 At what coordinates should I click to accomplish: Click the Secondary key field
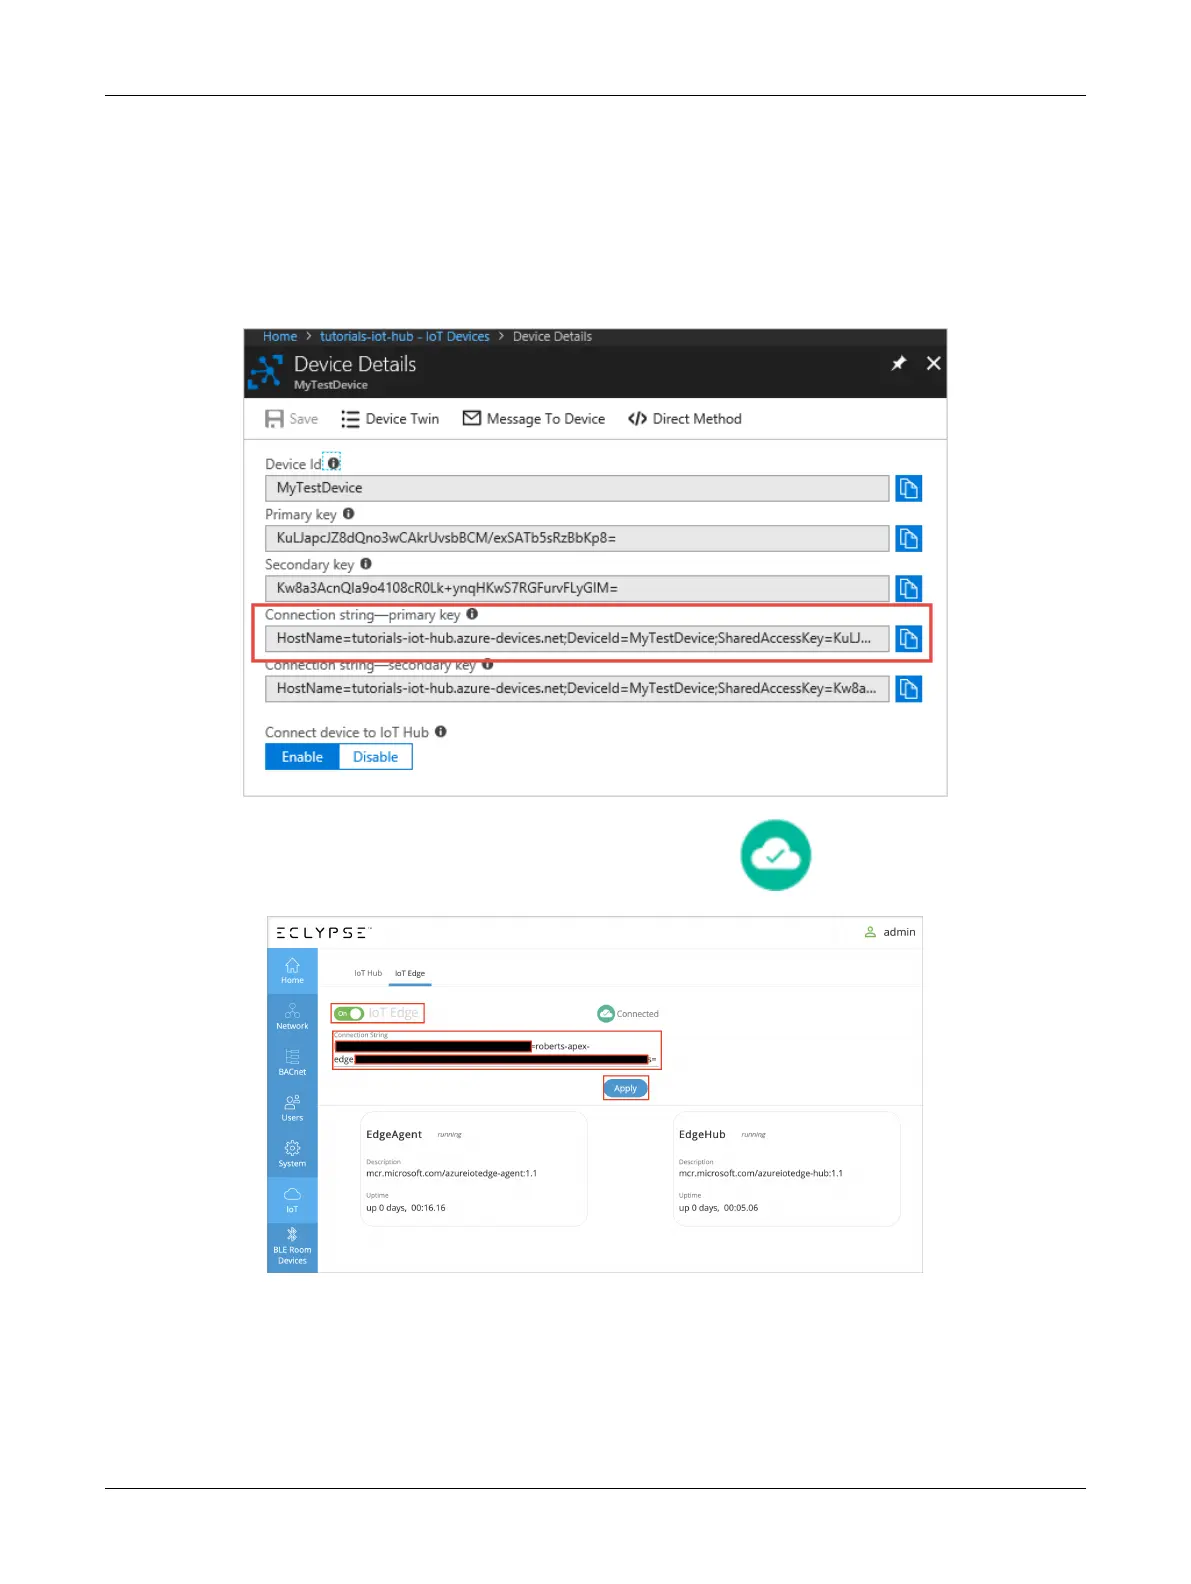click(577, 588)
